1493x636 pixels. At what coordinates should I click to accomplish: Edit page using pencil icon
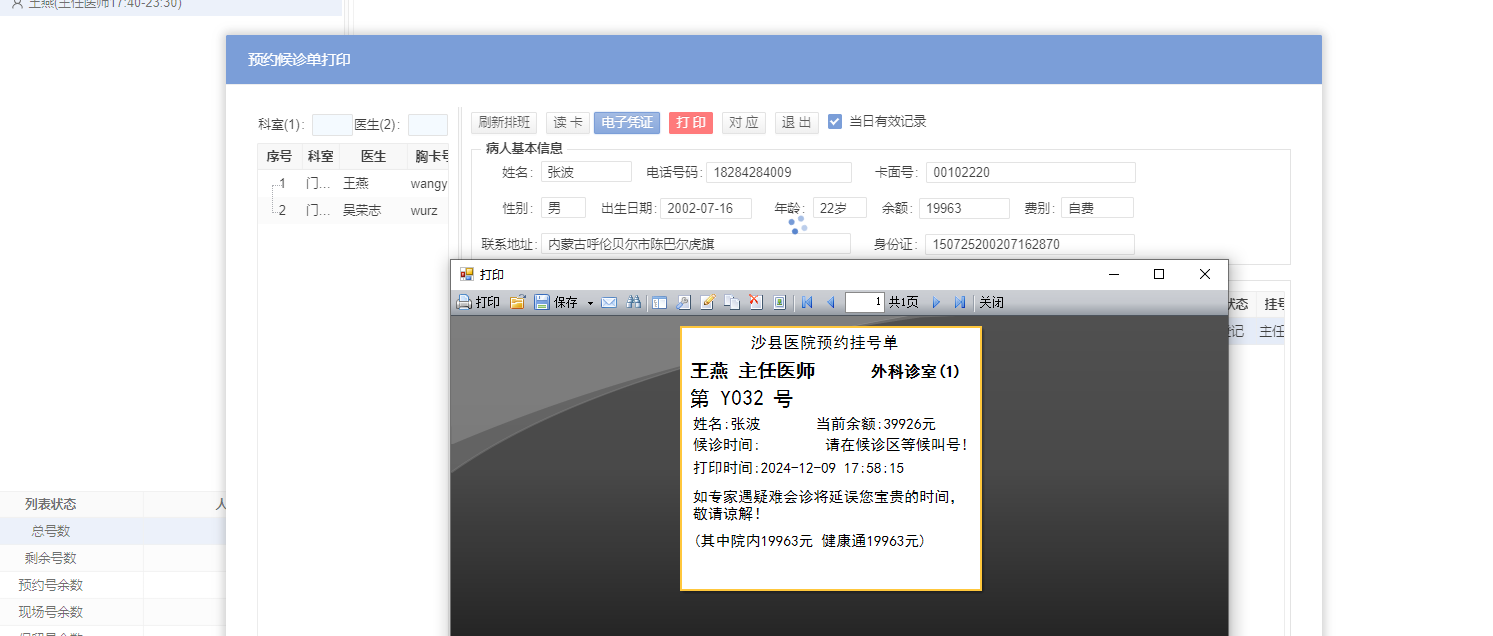708,302
